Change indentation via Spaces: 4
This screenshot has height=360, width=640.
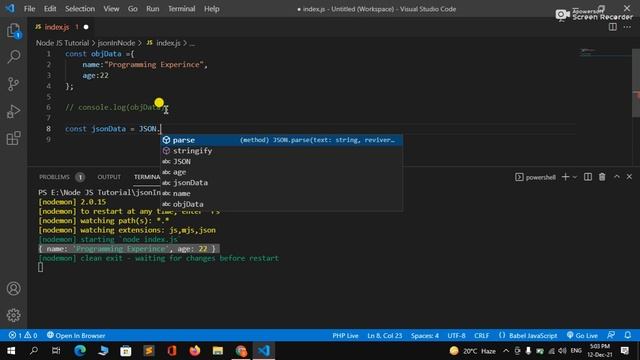[x=424, y=336]
